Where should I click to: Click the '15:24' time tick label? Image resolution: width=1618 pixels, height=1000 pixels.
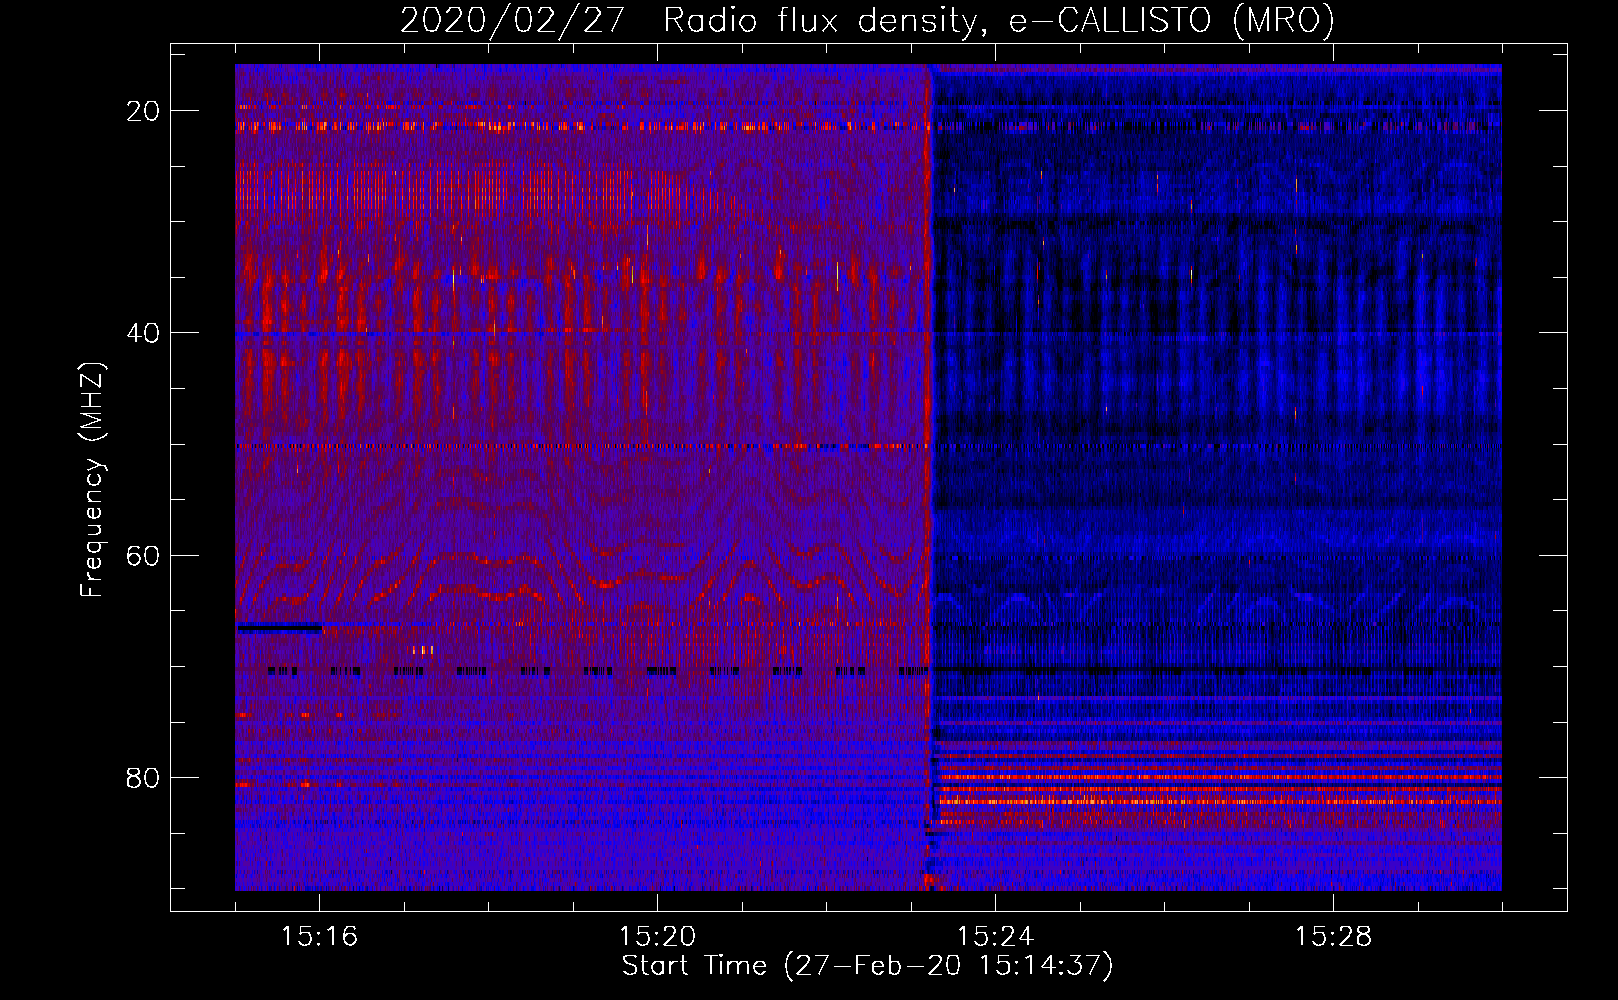[x=995, y=936]
